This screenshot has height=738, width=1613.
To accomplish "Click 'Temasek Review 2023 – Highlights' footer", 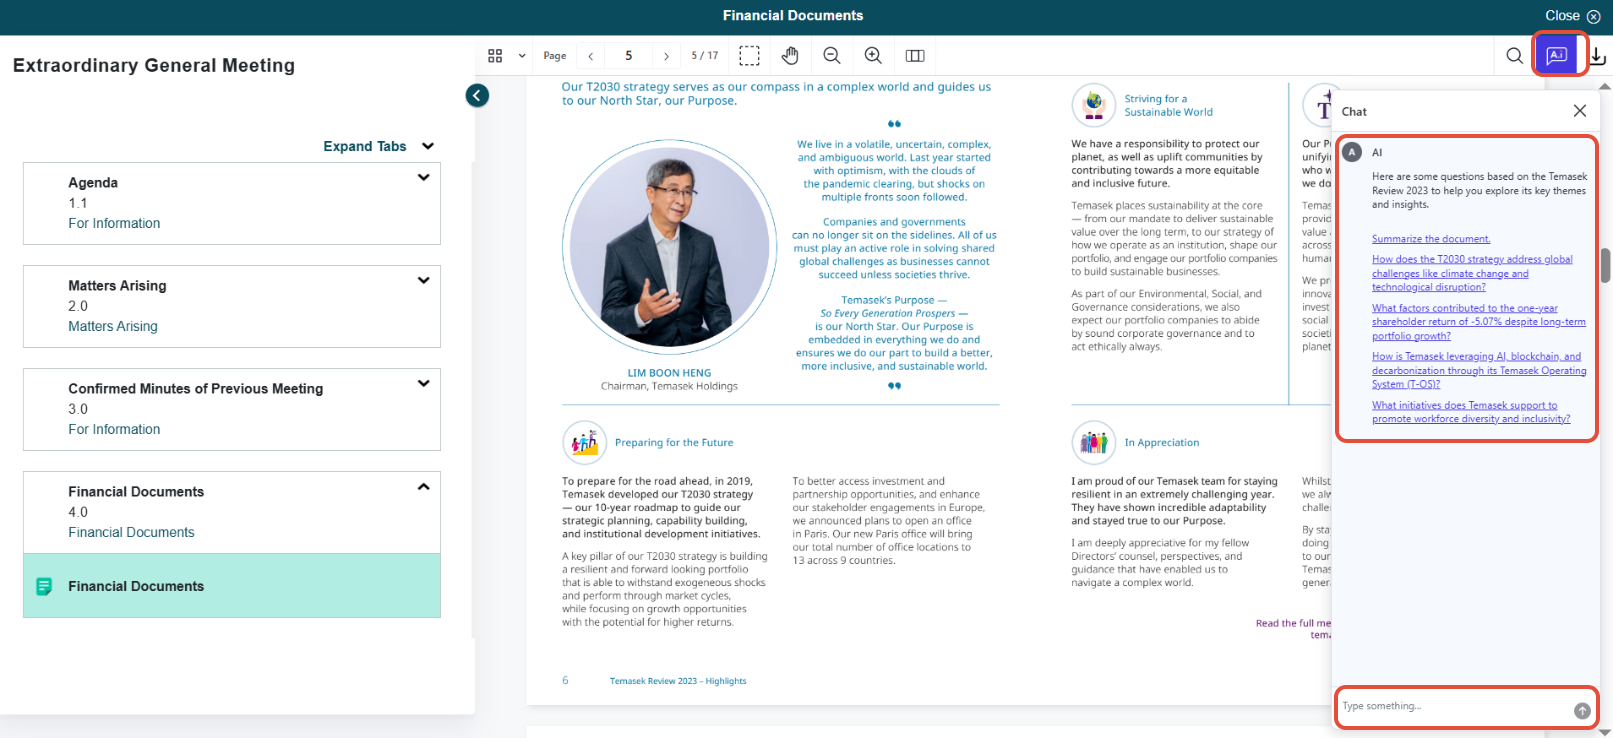I will point(678,681).
